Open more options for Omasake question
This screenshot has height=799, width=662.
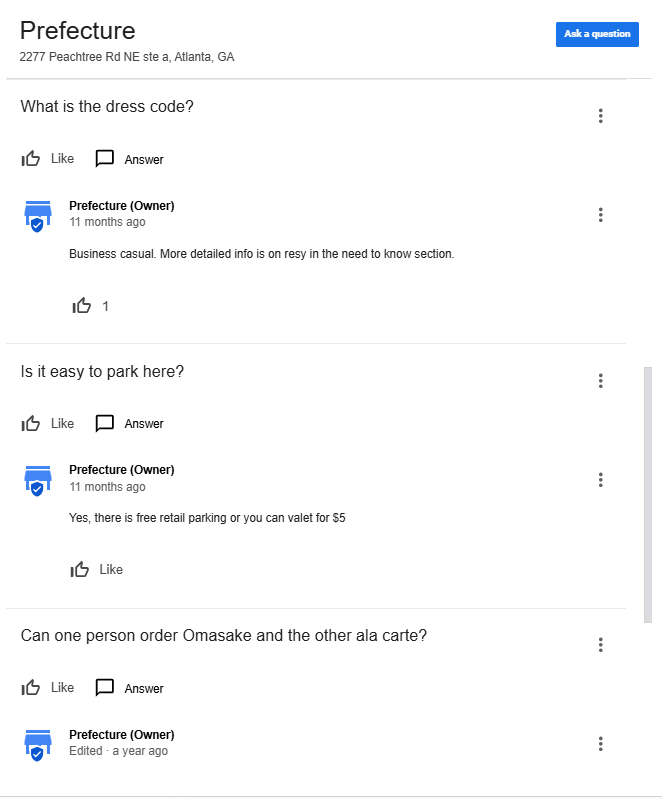point(600,645)
